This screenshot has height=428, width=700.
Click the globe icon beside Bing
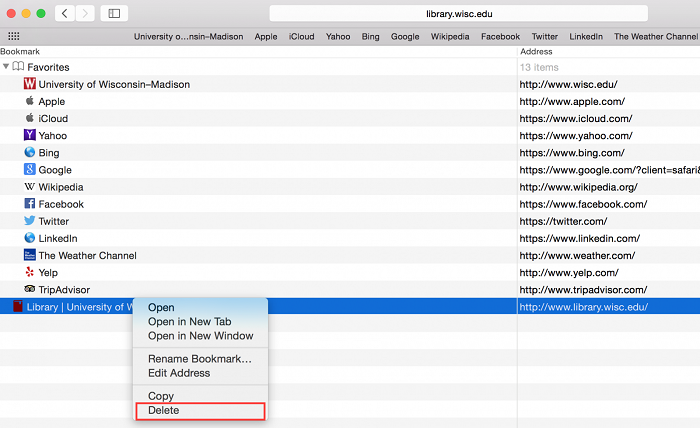point(29,152)
